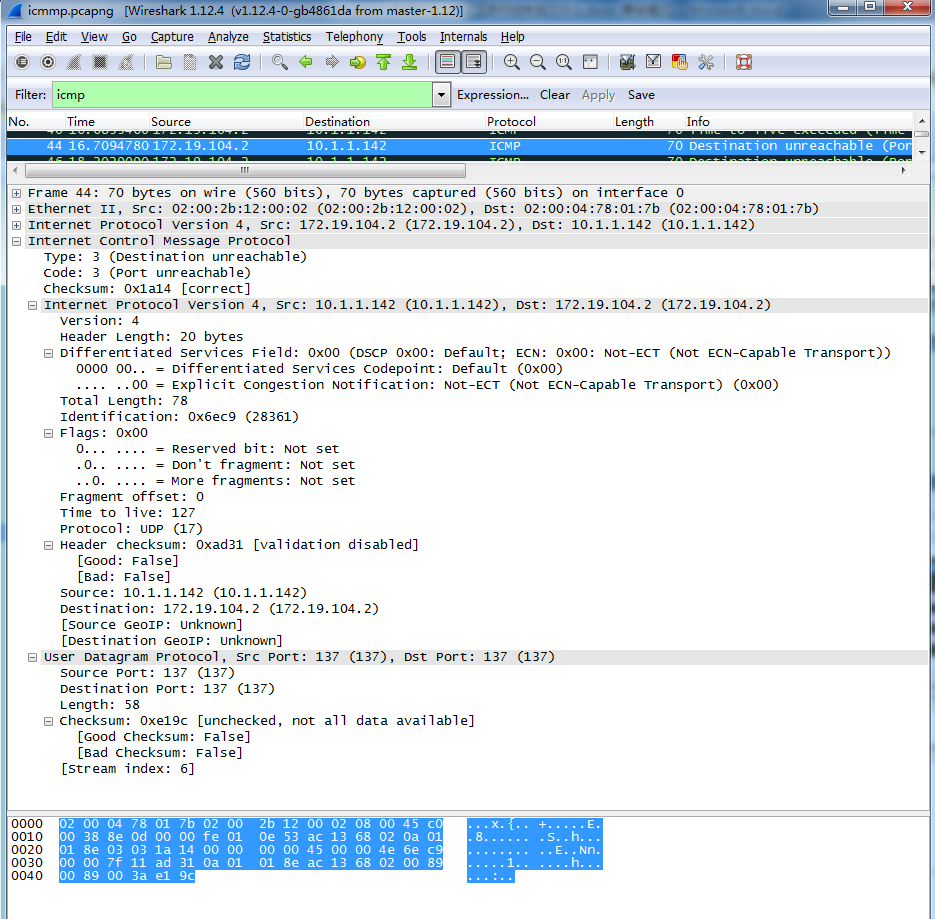The image size is (935, 919).
Task: Collapse the User Datagram Protocol node
Action: [x=33, y=657]
